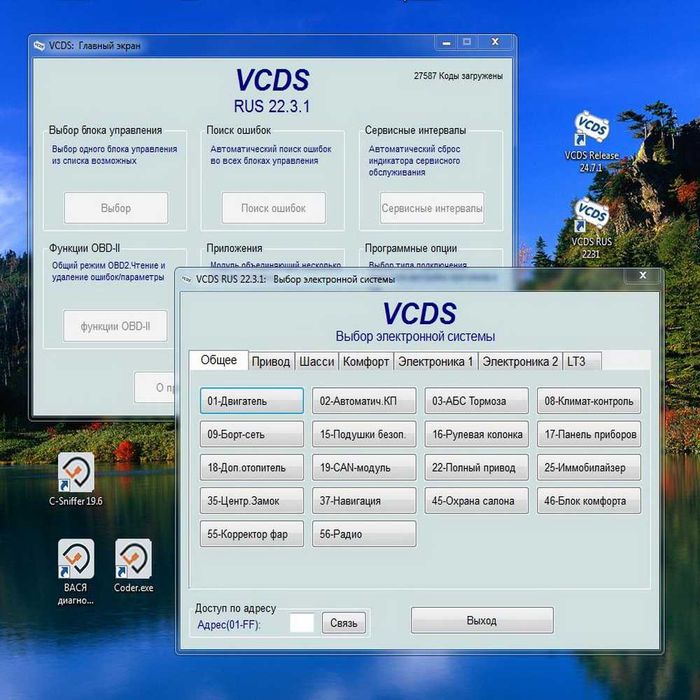Select 56-Радио module
Screen dimensions: 700x700
click(x=364, y=534)
